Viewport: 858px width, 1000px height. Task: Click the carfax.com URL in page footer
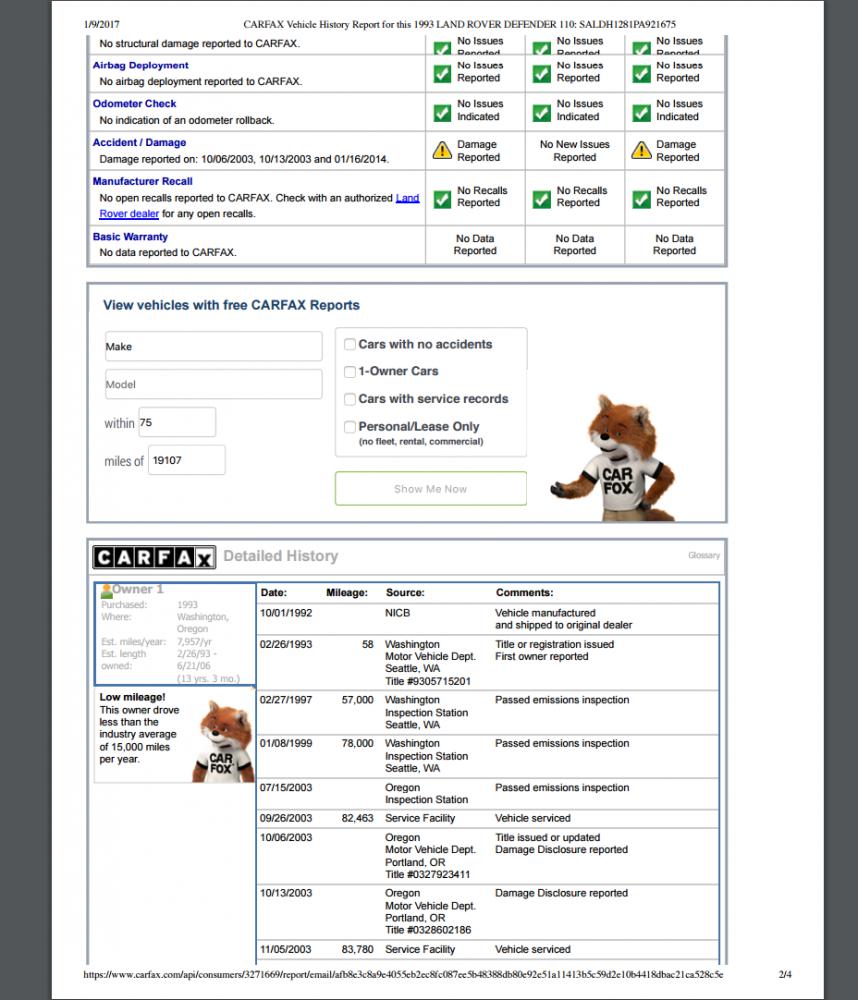click(x=403, y=974)
